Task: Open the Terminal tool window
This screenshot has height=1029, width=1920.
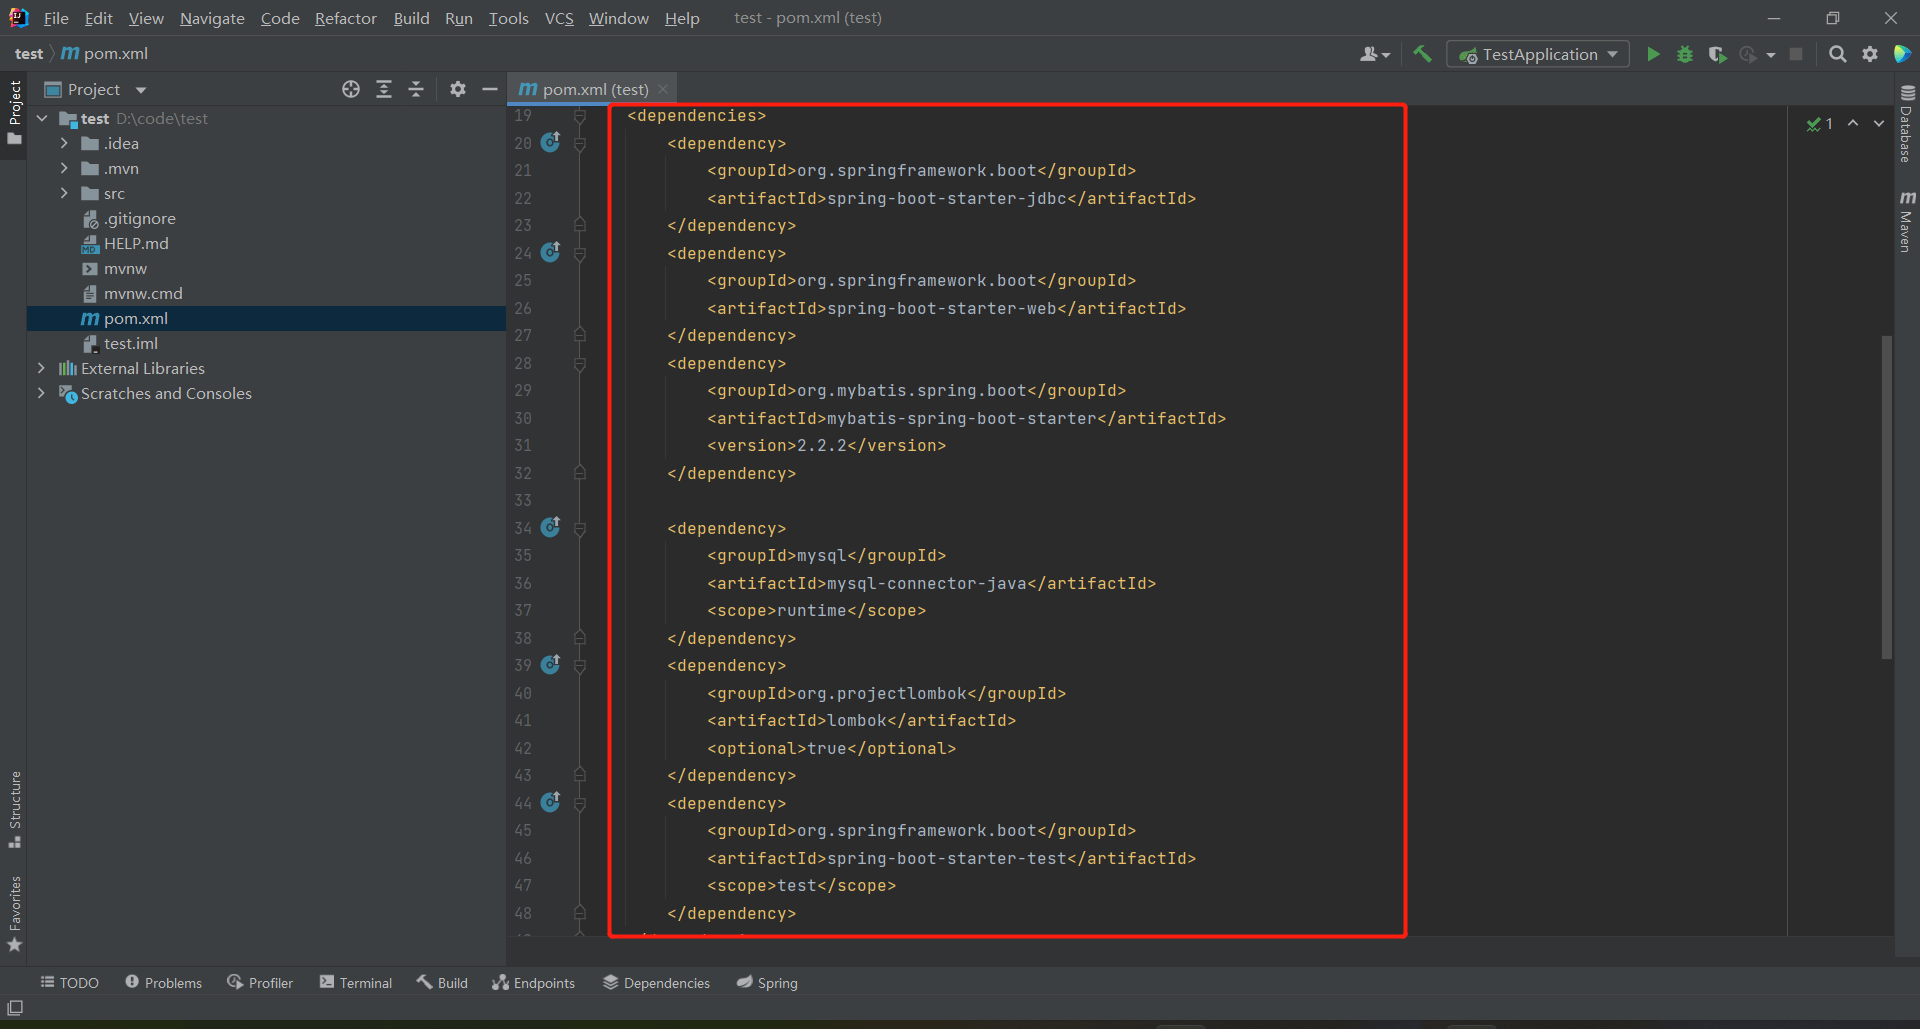Action: (355, 983)
